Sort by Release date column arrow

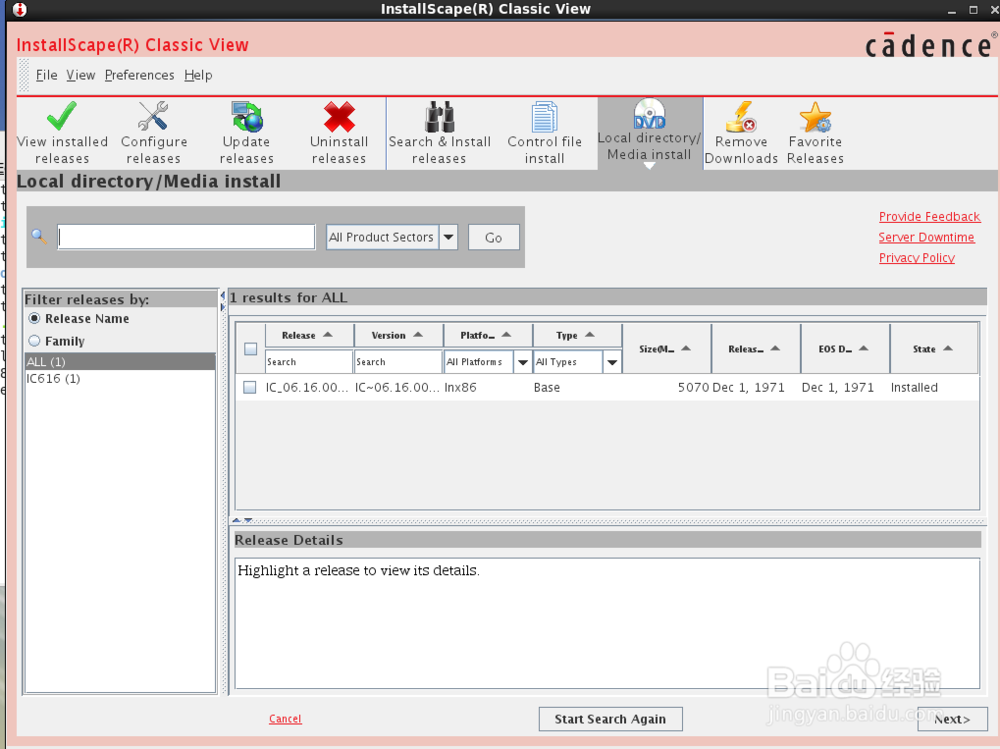coord(775,348)
